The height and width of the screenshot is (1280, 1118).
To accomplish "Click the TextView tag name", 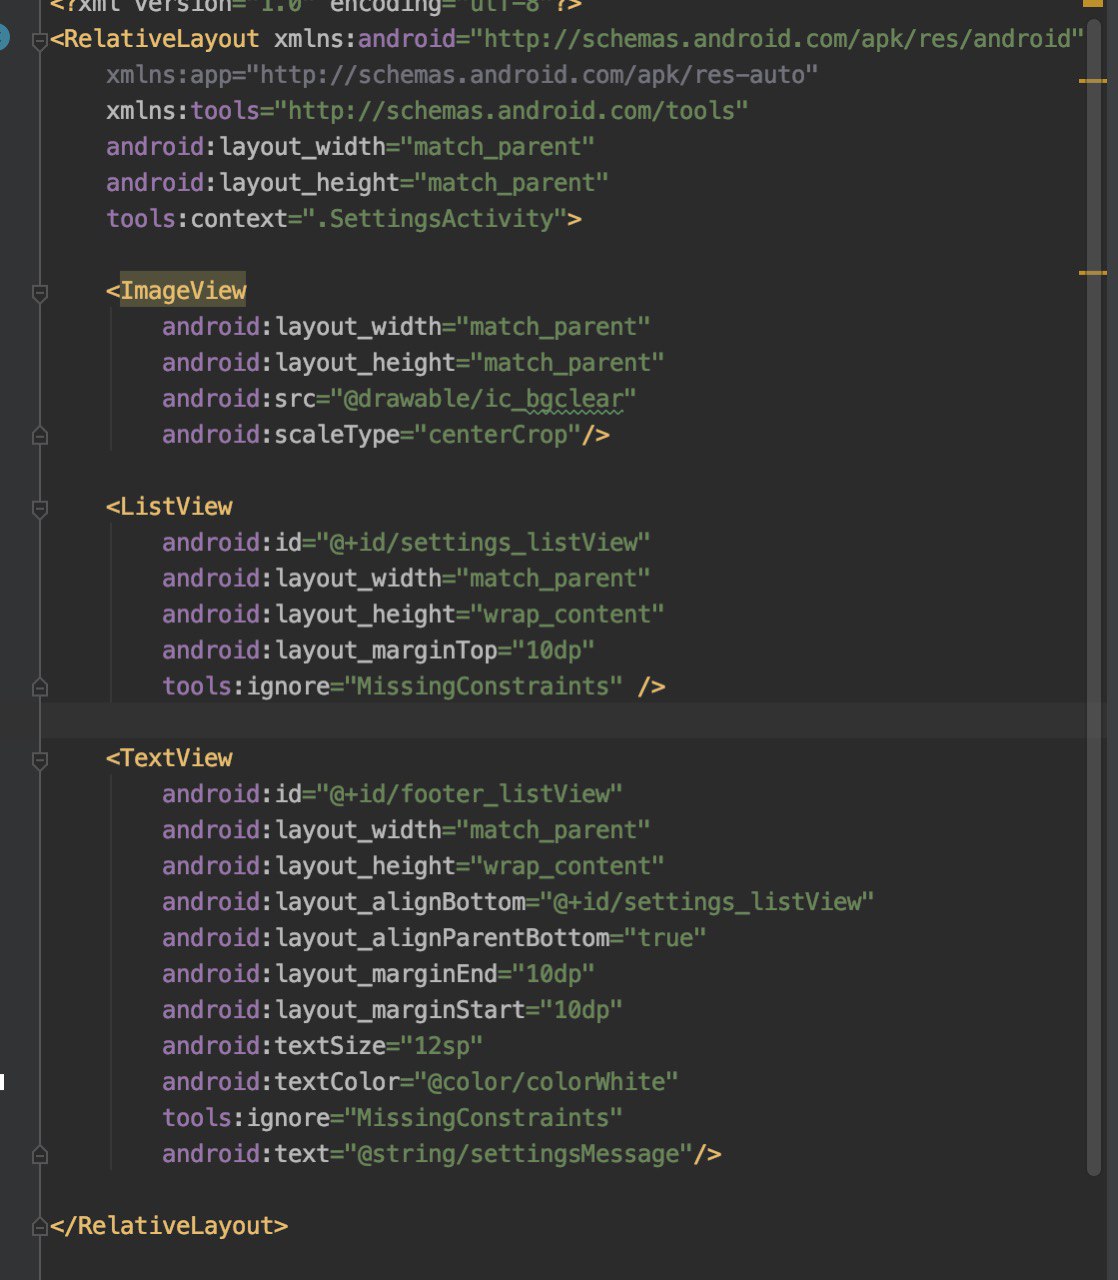I will point(176,758).
